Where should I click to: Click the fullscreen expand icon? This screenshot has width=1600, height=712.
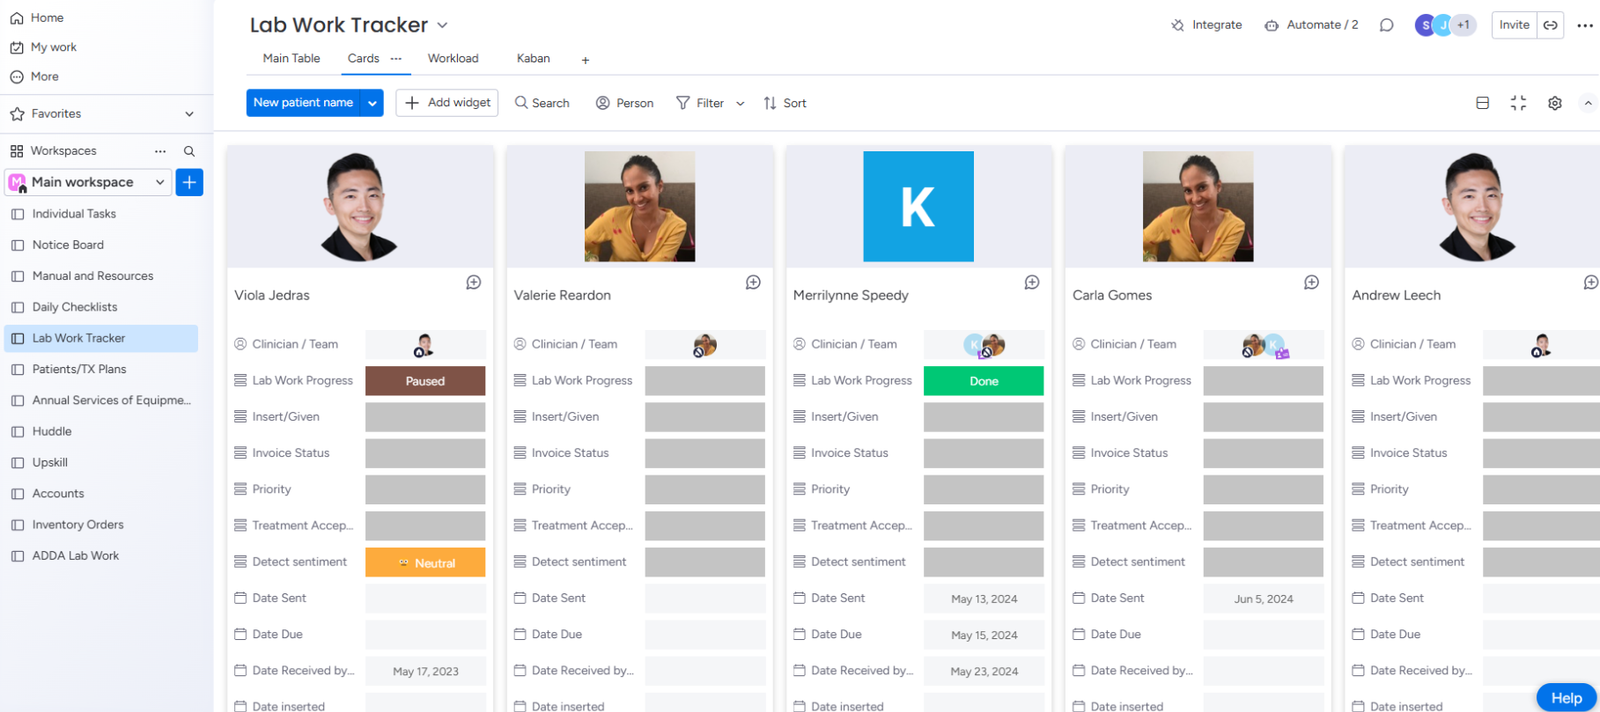[1518, 103]
